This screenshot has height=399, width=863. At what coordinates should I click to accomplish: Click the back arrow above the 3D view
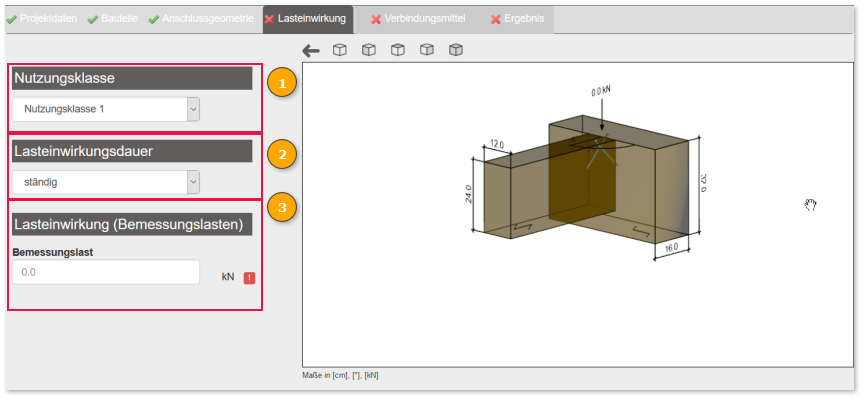click(311, 51)
